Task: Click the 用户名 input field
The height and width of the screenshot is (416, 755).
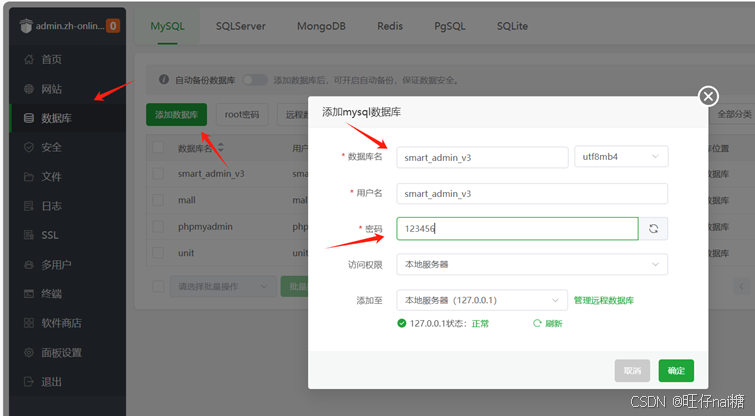Action: coord(532,194)
